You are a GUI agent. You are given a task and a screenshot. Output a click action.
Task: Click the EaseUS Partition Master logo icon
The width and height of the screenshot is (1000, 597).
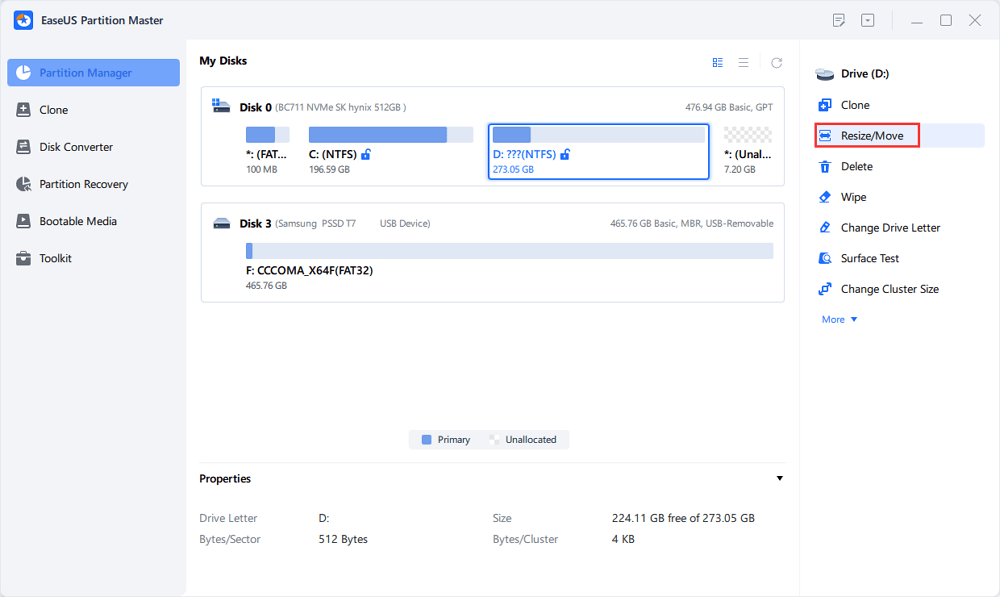pos(24,20)
